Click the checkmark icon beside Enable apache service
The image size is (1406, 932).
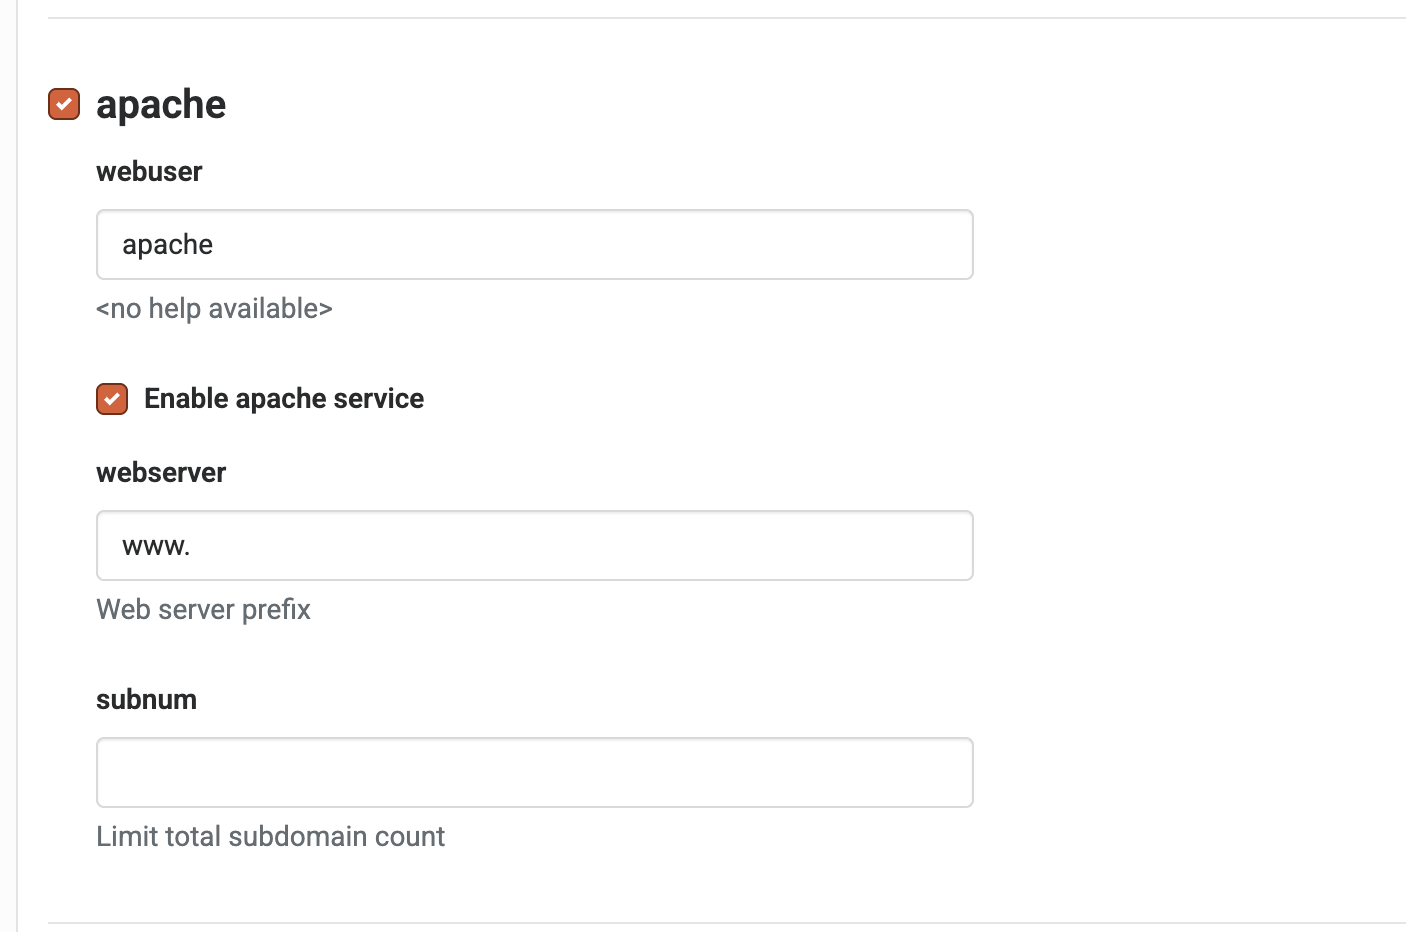tap(112, 399)
